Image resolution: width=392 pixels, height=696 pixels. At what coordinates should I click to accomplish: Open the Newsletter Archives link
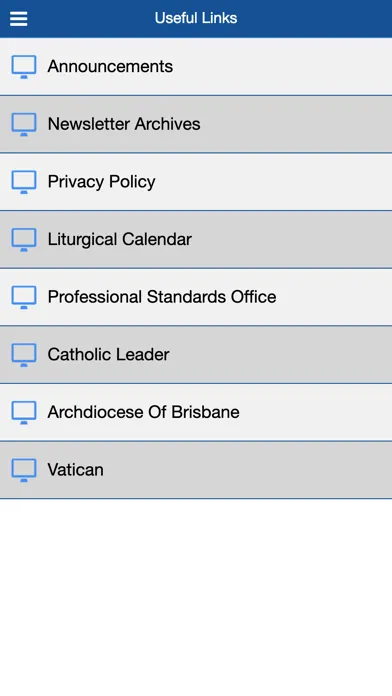tap(196, 124)
